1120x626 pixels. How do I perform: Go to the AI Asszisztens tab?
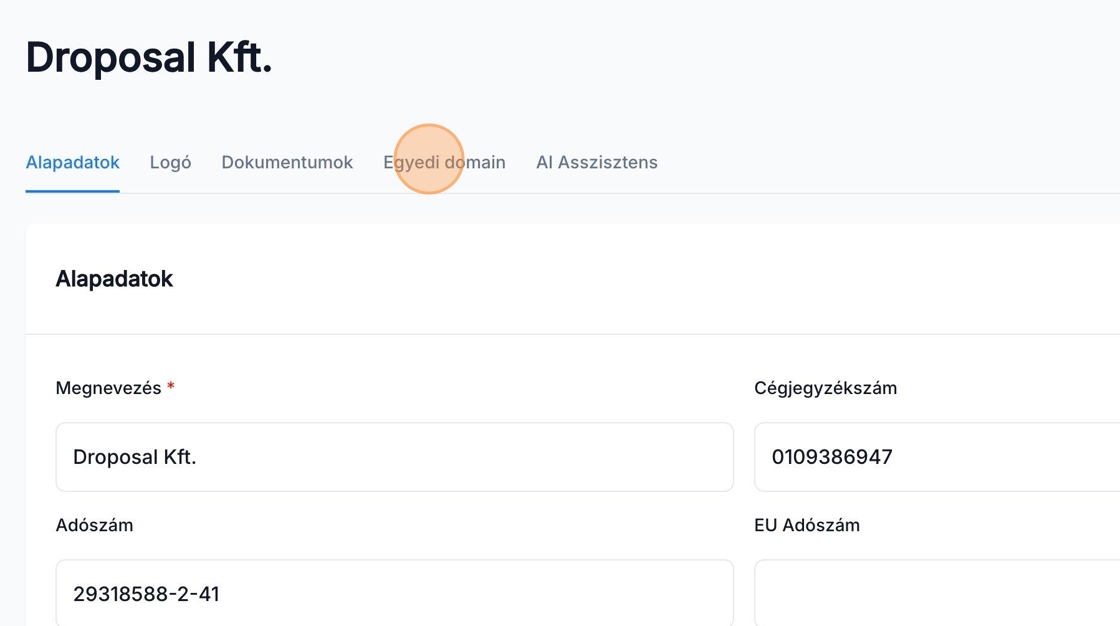[596, 162]
